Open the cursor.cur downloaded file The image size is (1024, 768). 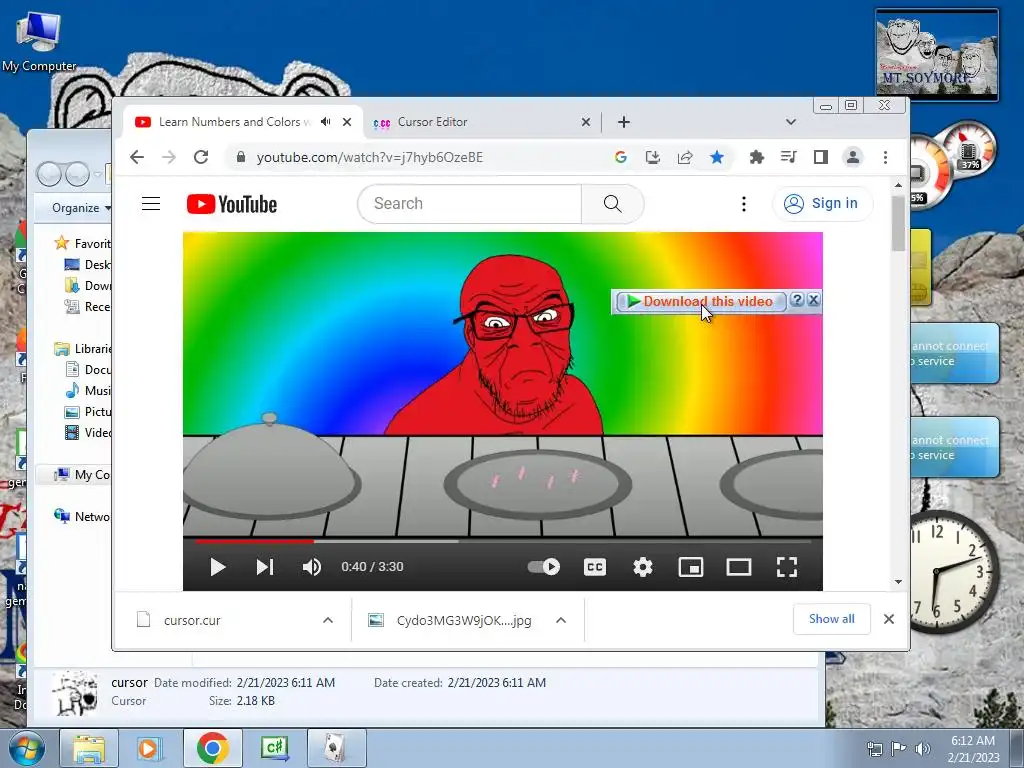[x=192, y=620]
